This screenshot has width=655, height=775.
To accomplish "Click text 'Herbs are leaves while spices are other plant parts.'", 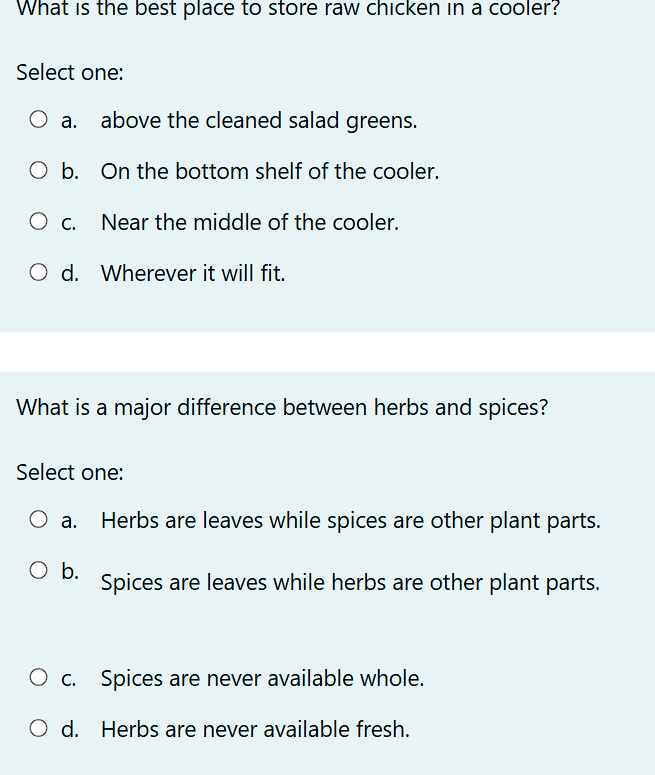I will (x=351, y=521).
